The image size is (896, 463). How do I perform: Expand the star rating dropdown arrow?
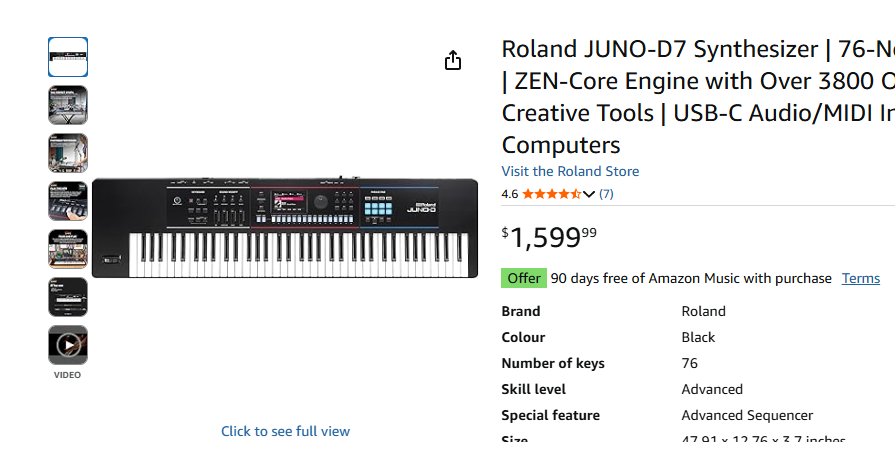coord(589,194)
